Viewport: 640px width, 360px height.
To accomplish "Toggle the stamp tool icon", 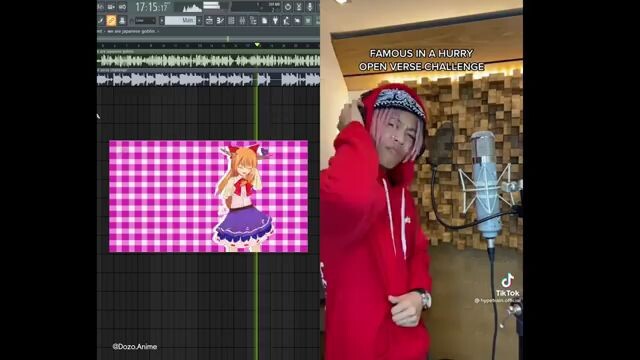I will 122,20.
